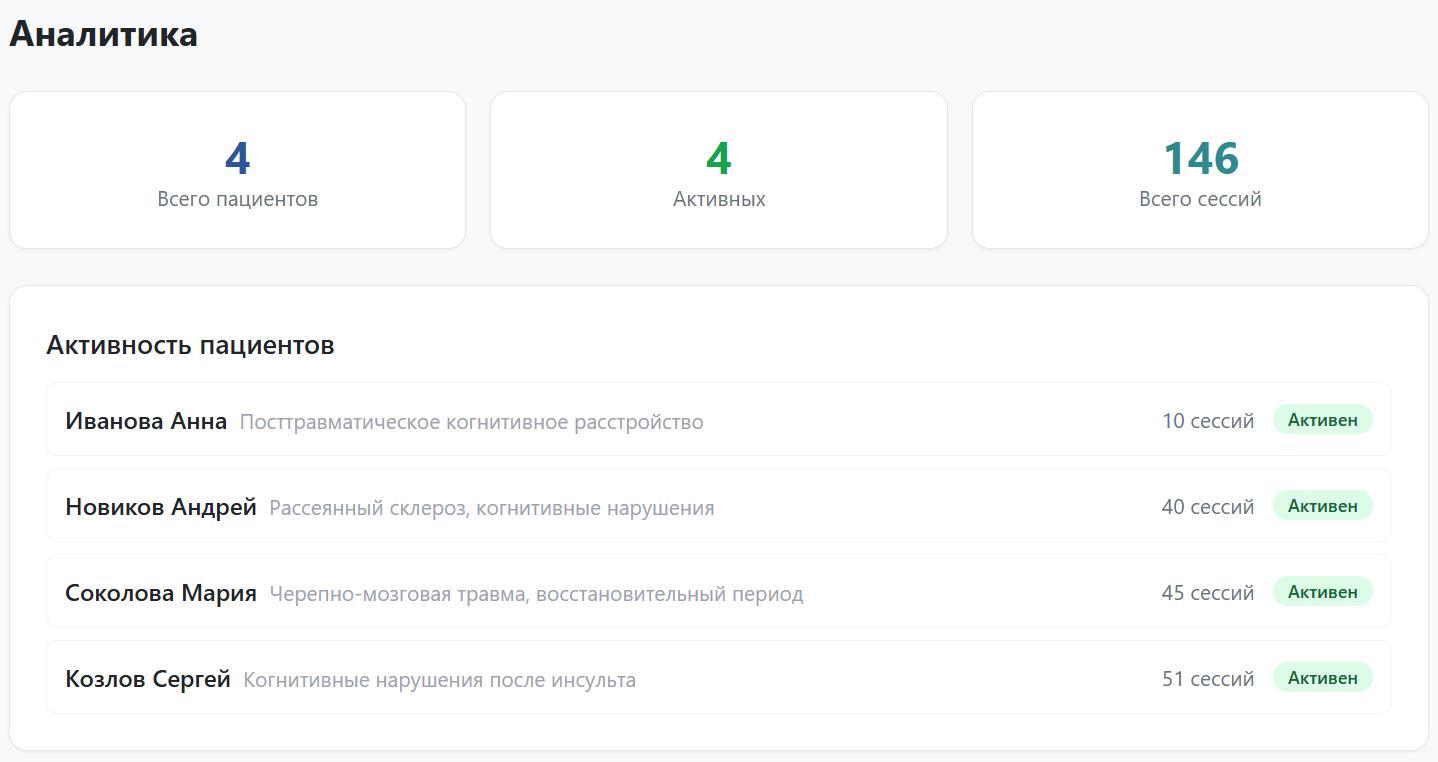Image resolution: width=1438 pixels, height=762 pixels.
Task: Click the 51 сессий count for Козлов Сергей
Action: [1208, 677]
